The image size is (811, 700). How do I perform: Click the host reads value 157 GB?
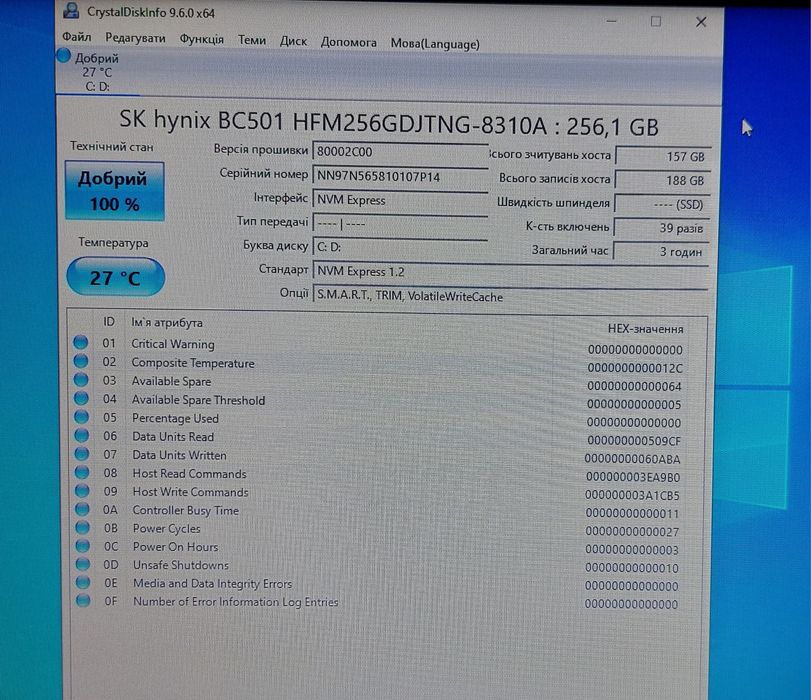(664, 156)
